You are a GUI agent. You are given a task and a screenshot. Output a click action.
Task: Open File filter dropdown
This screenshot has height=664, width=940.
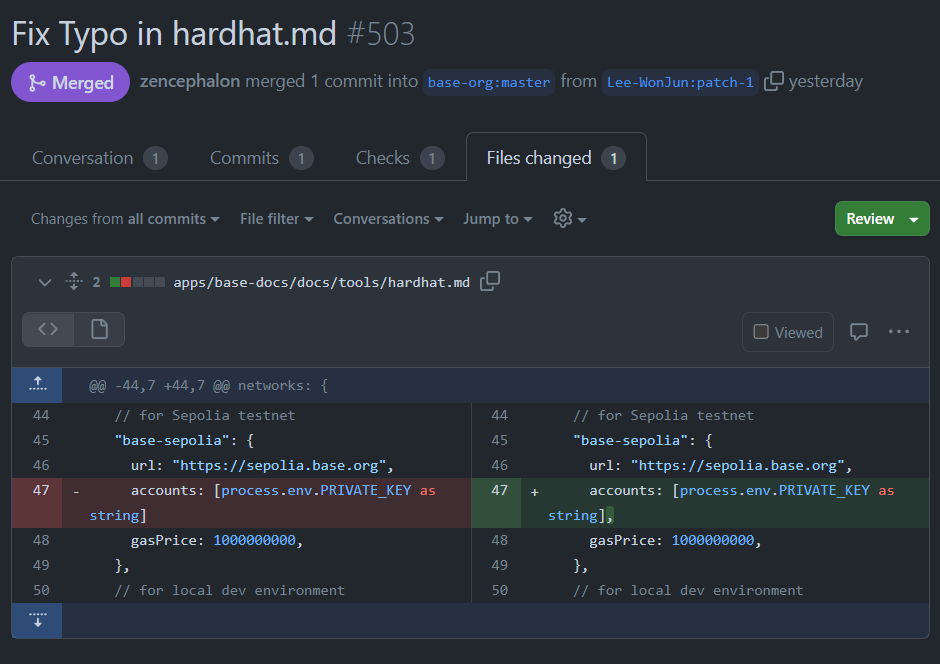(x=276, y=219)
